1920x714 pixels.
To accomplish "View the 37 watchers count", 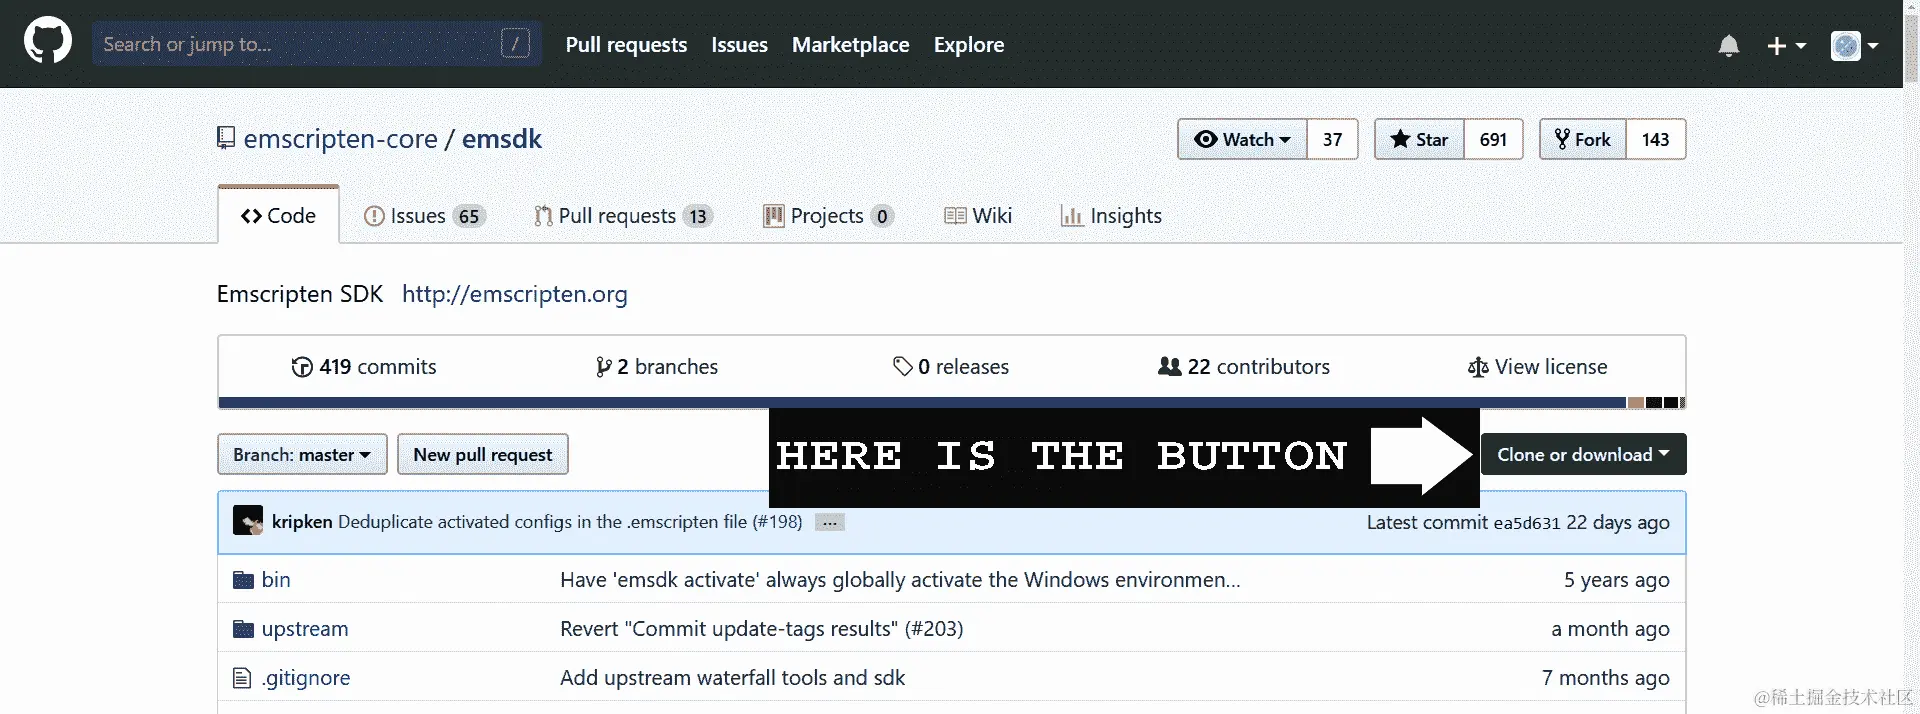I will [x=1332, y=139].
